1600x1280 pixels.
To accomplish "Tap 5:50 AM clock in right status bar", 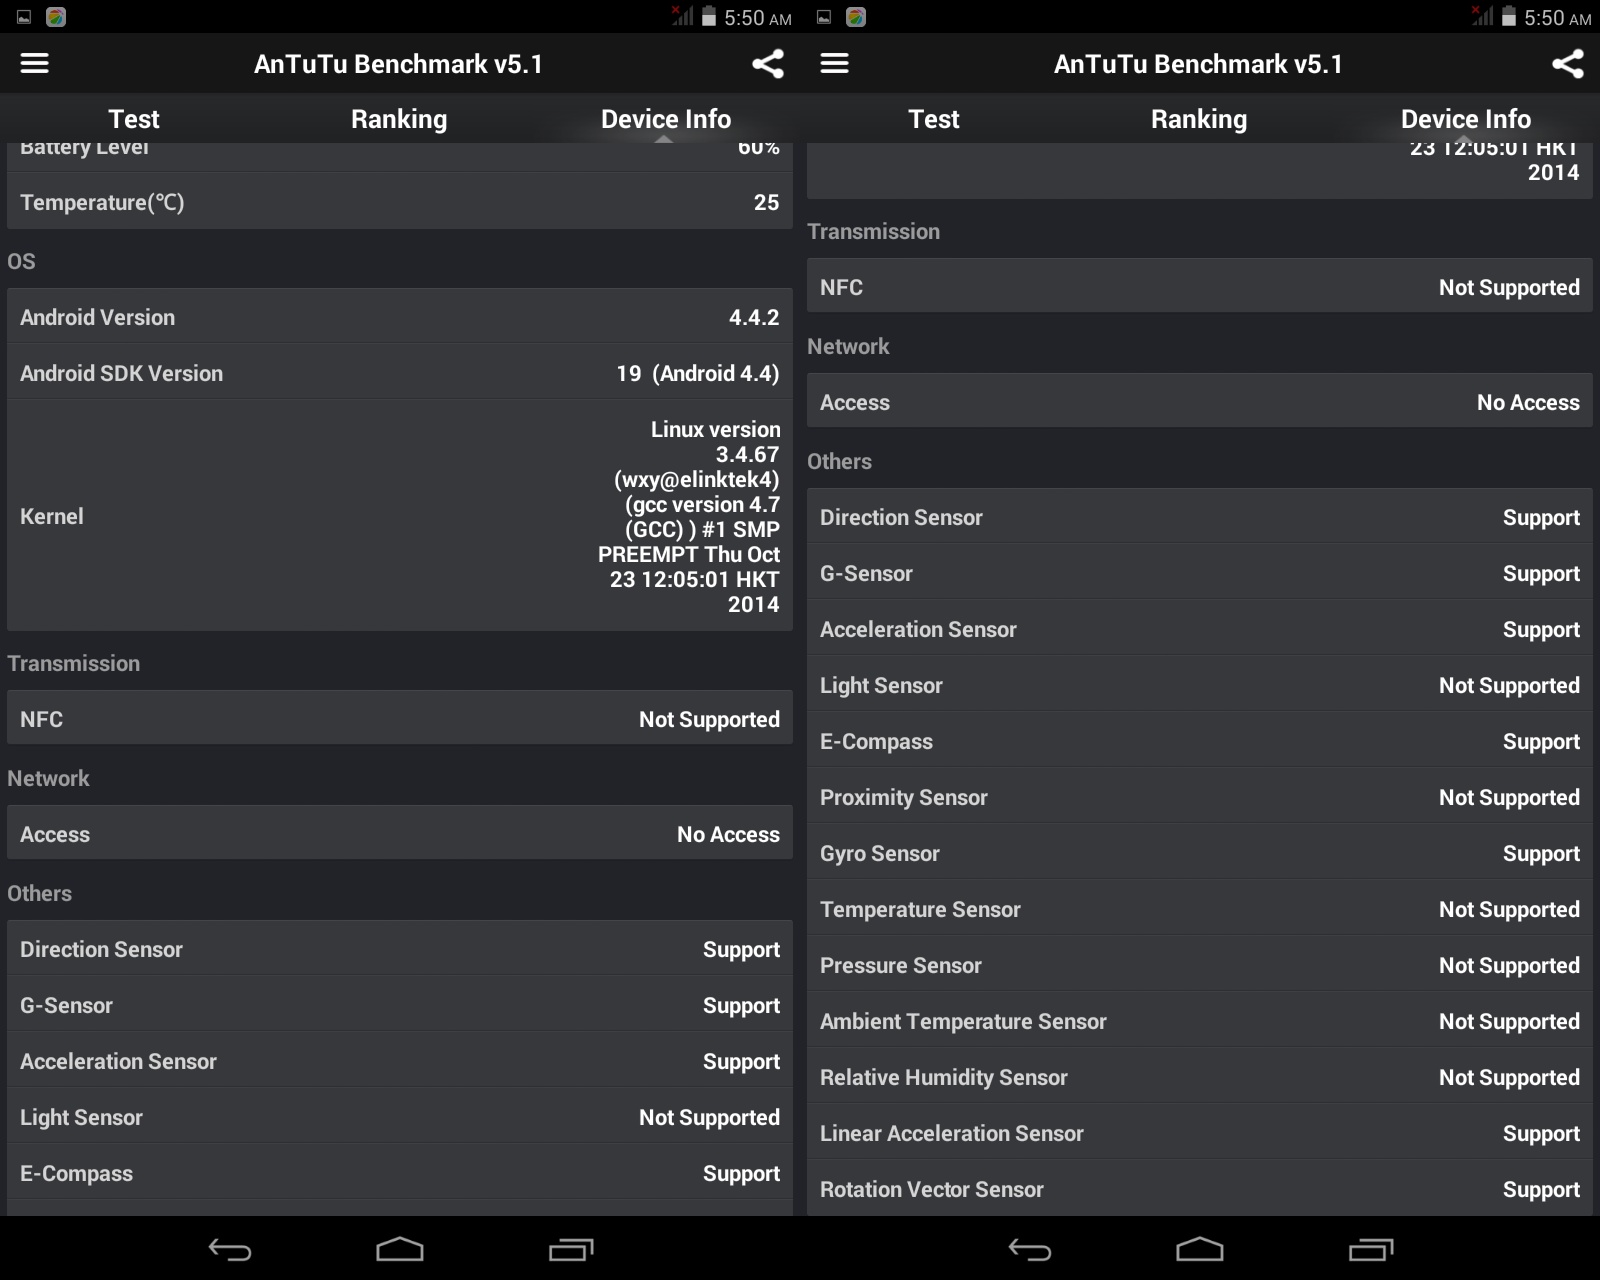I will [x=1558, y=18].
